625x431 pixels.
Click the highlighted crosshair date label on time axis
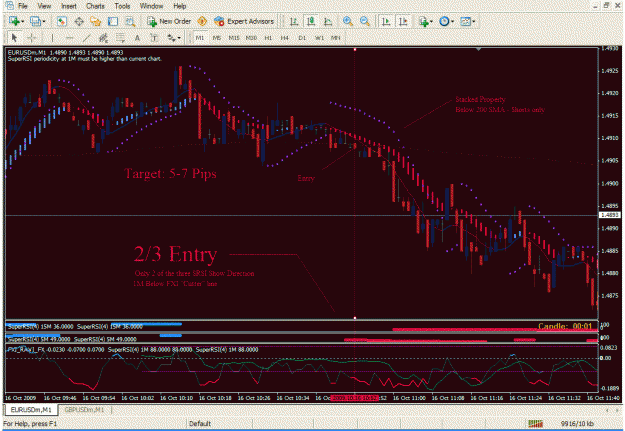pyautogui.click(x=354, y=398)
